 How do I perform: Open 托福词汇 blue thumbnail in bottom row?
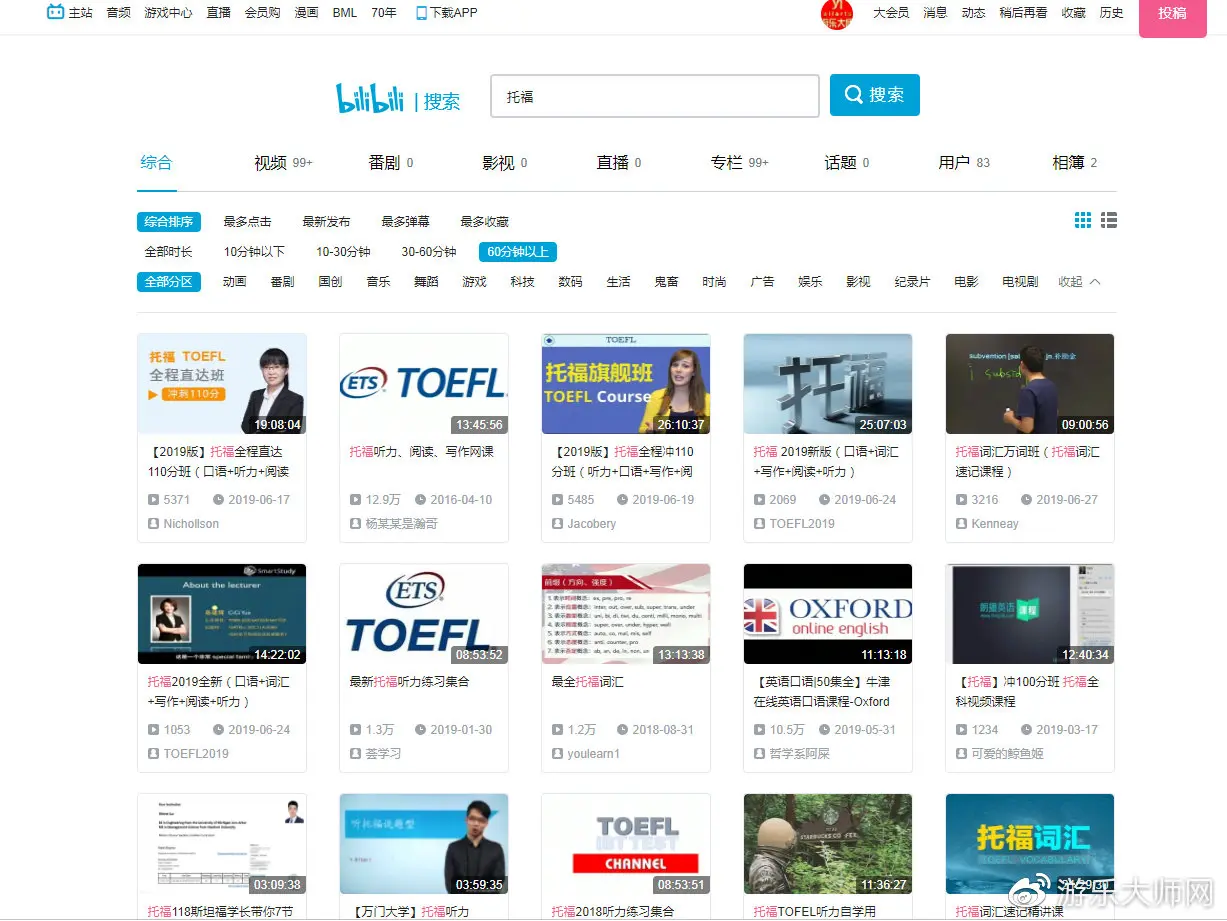(x=1030, y=844)
